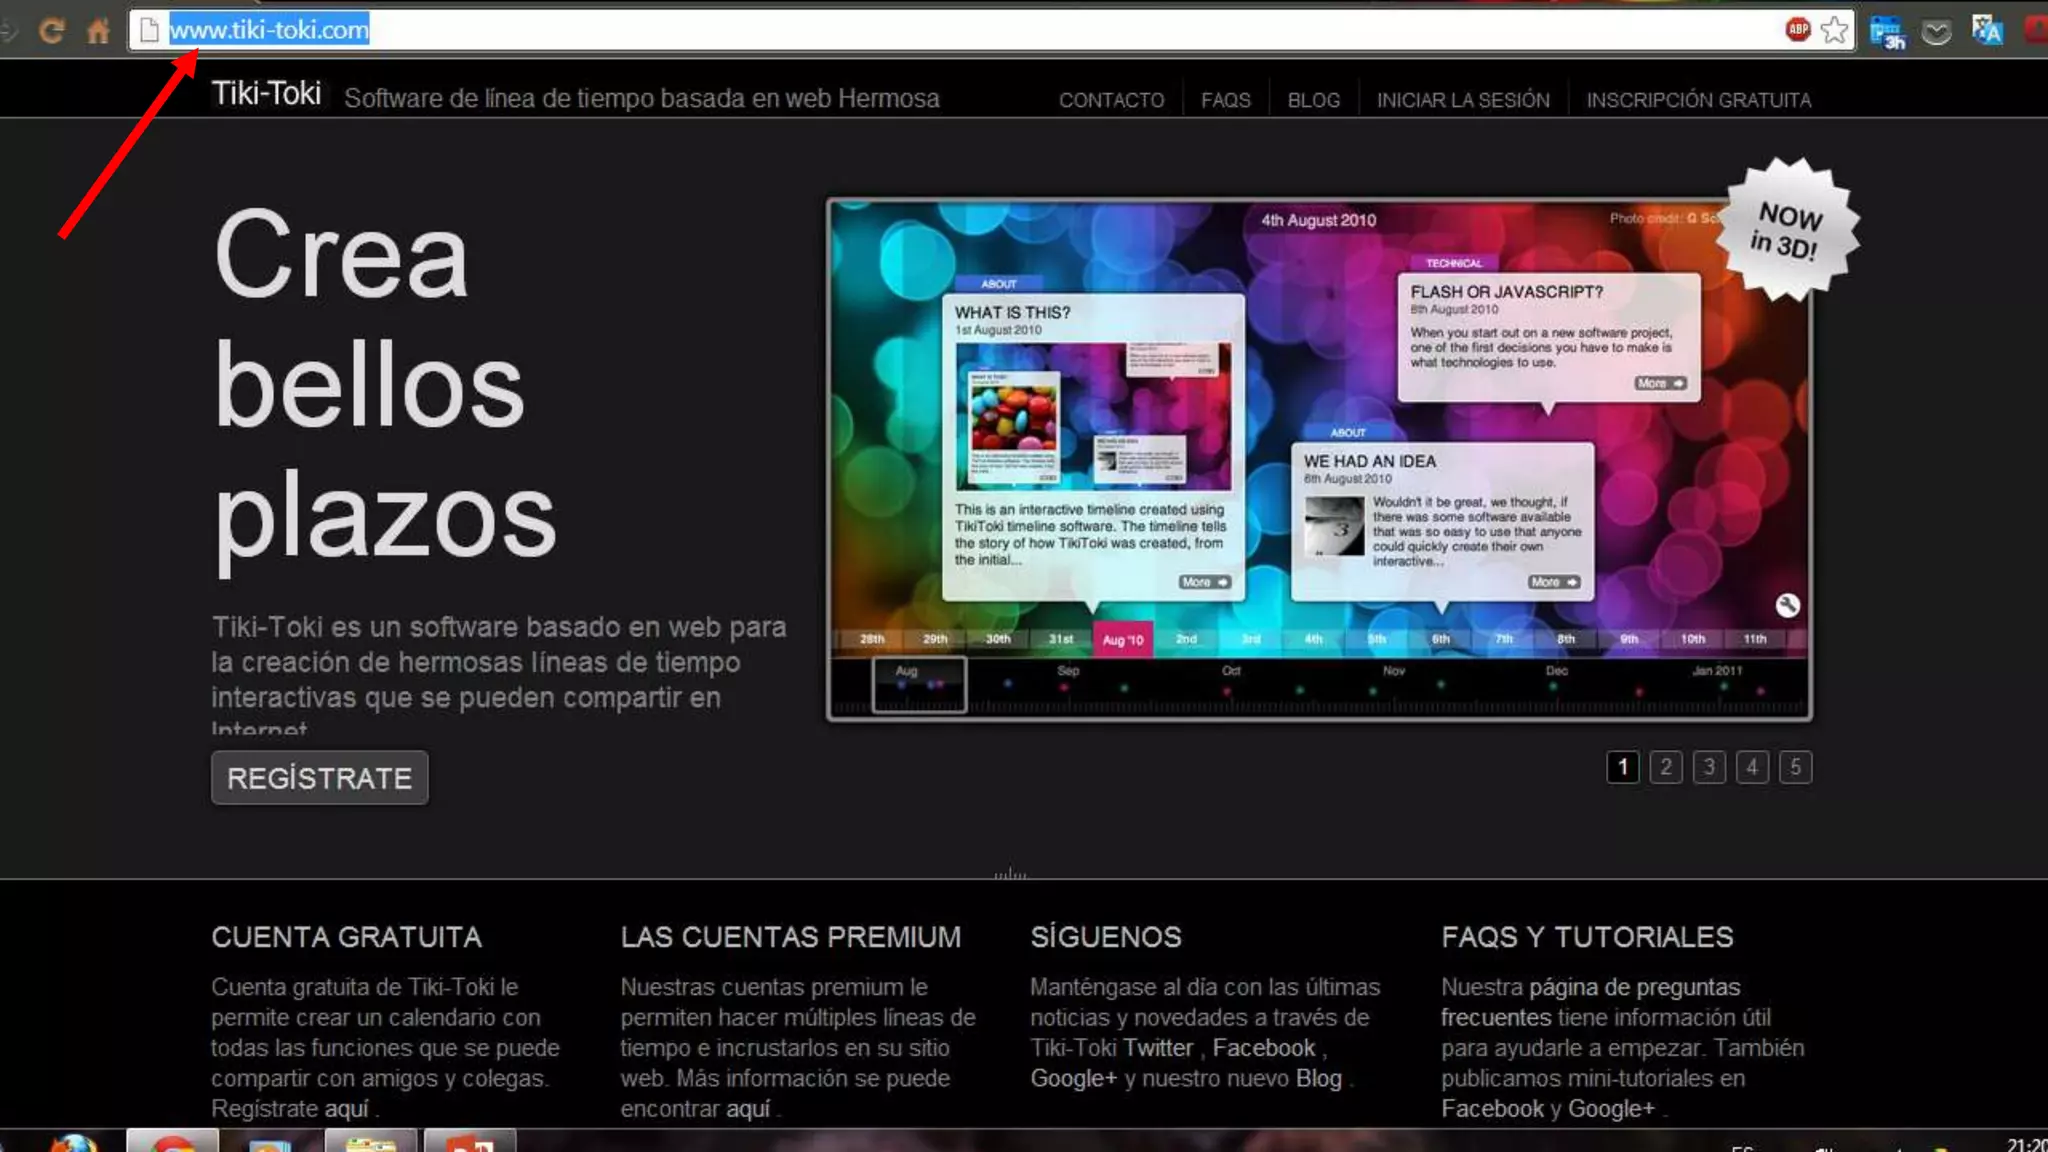The image size is (2048, 1152).
Task: Reload the page with the refresh icon
Action: (52, 31)
